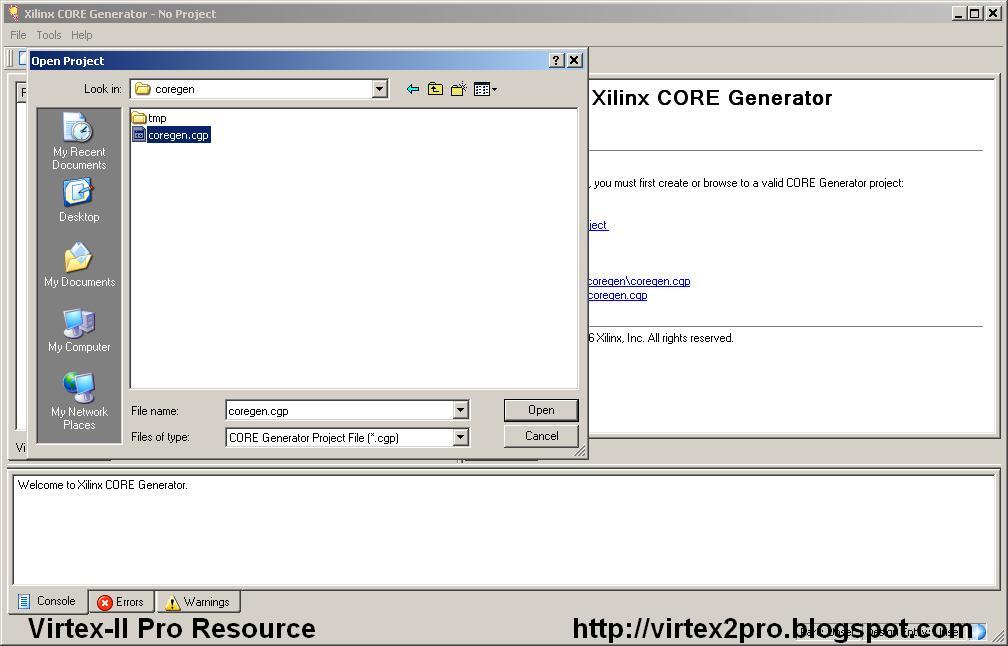This screenshot has width=1008, height=646.
Task: Click the File name input field
Action: pos(339,410)
